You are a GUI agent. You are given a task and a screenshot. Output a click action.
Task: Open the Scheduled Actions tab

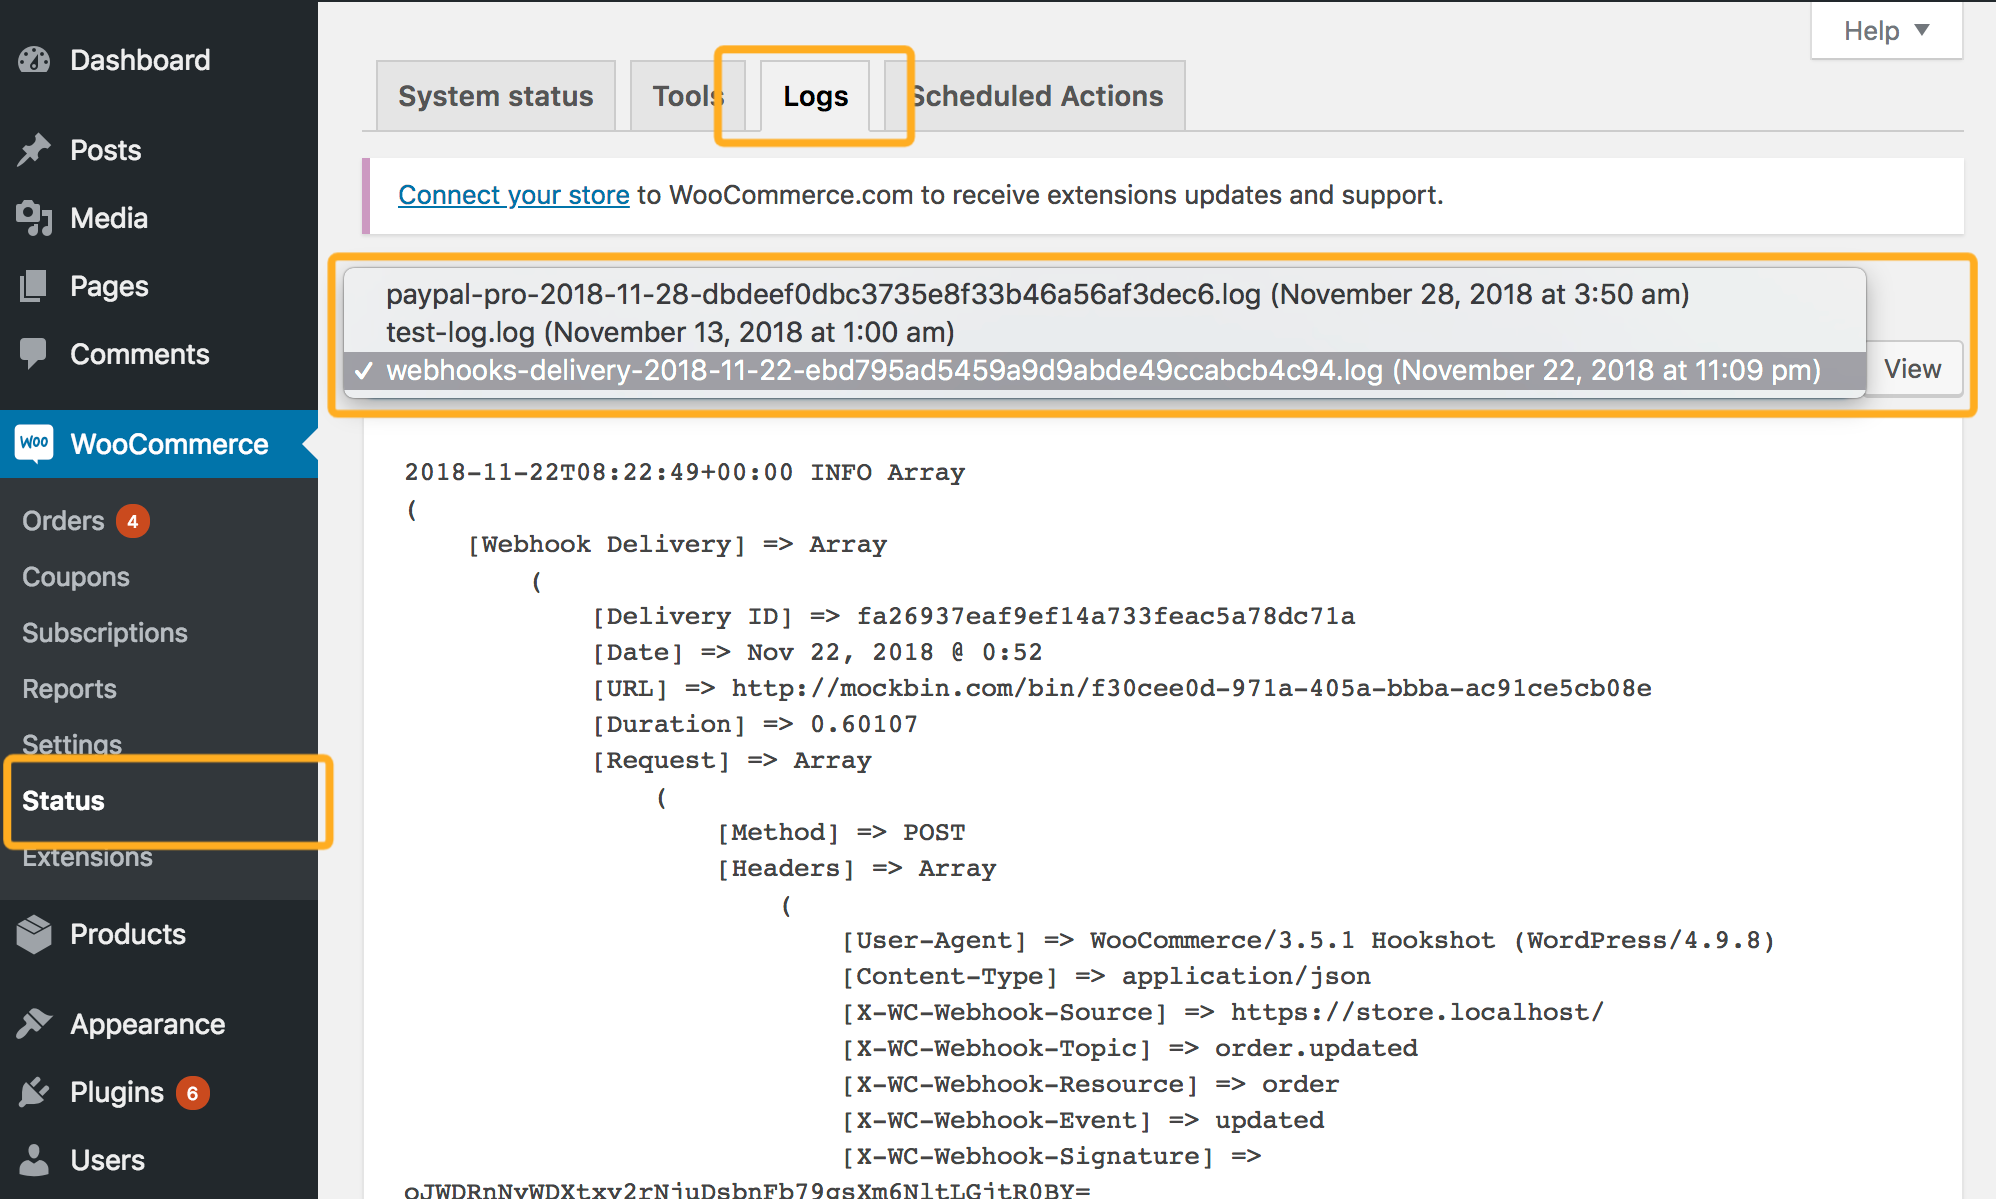(1036, 96)
